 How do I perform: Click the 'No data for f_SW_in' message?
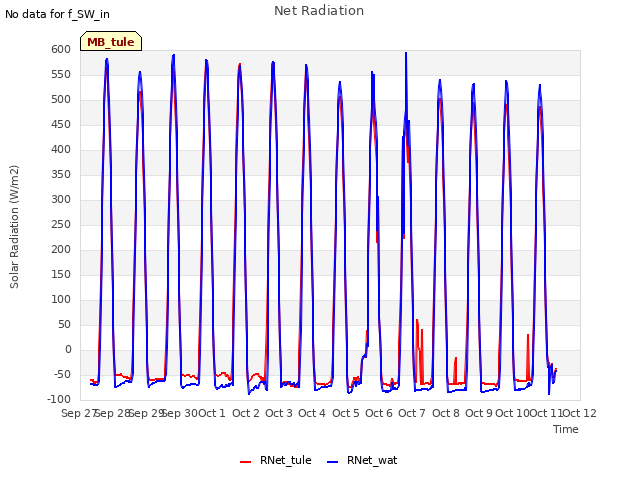(x=57, y=14)
